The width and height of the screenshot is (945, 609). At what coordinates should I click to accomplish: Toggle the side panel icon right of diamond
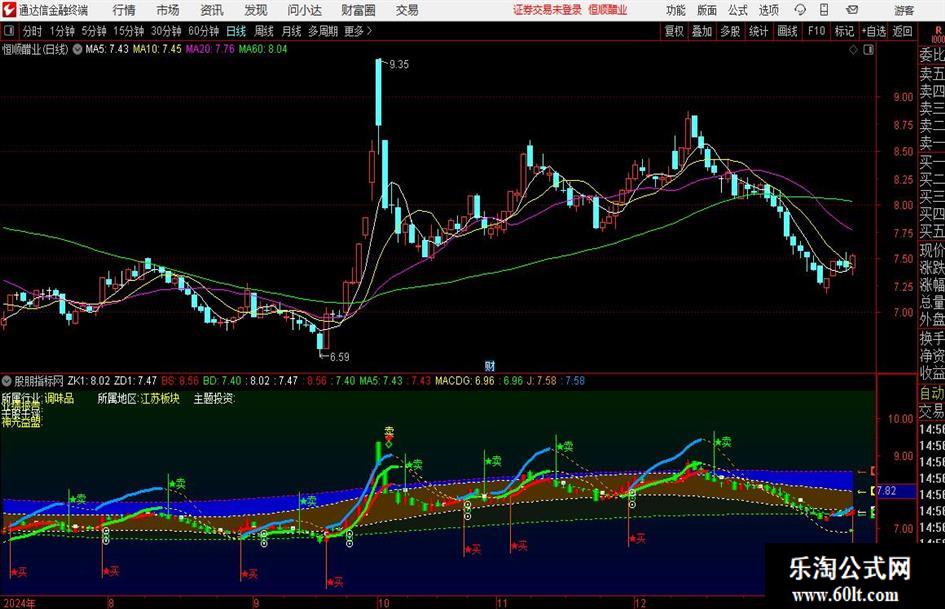pos(868,50)
